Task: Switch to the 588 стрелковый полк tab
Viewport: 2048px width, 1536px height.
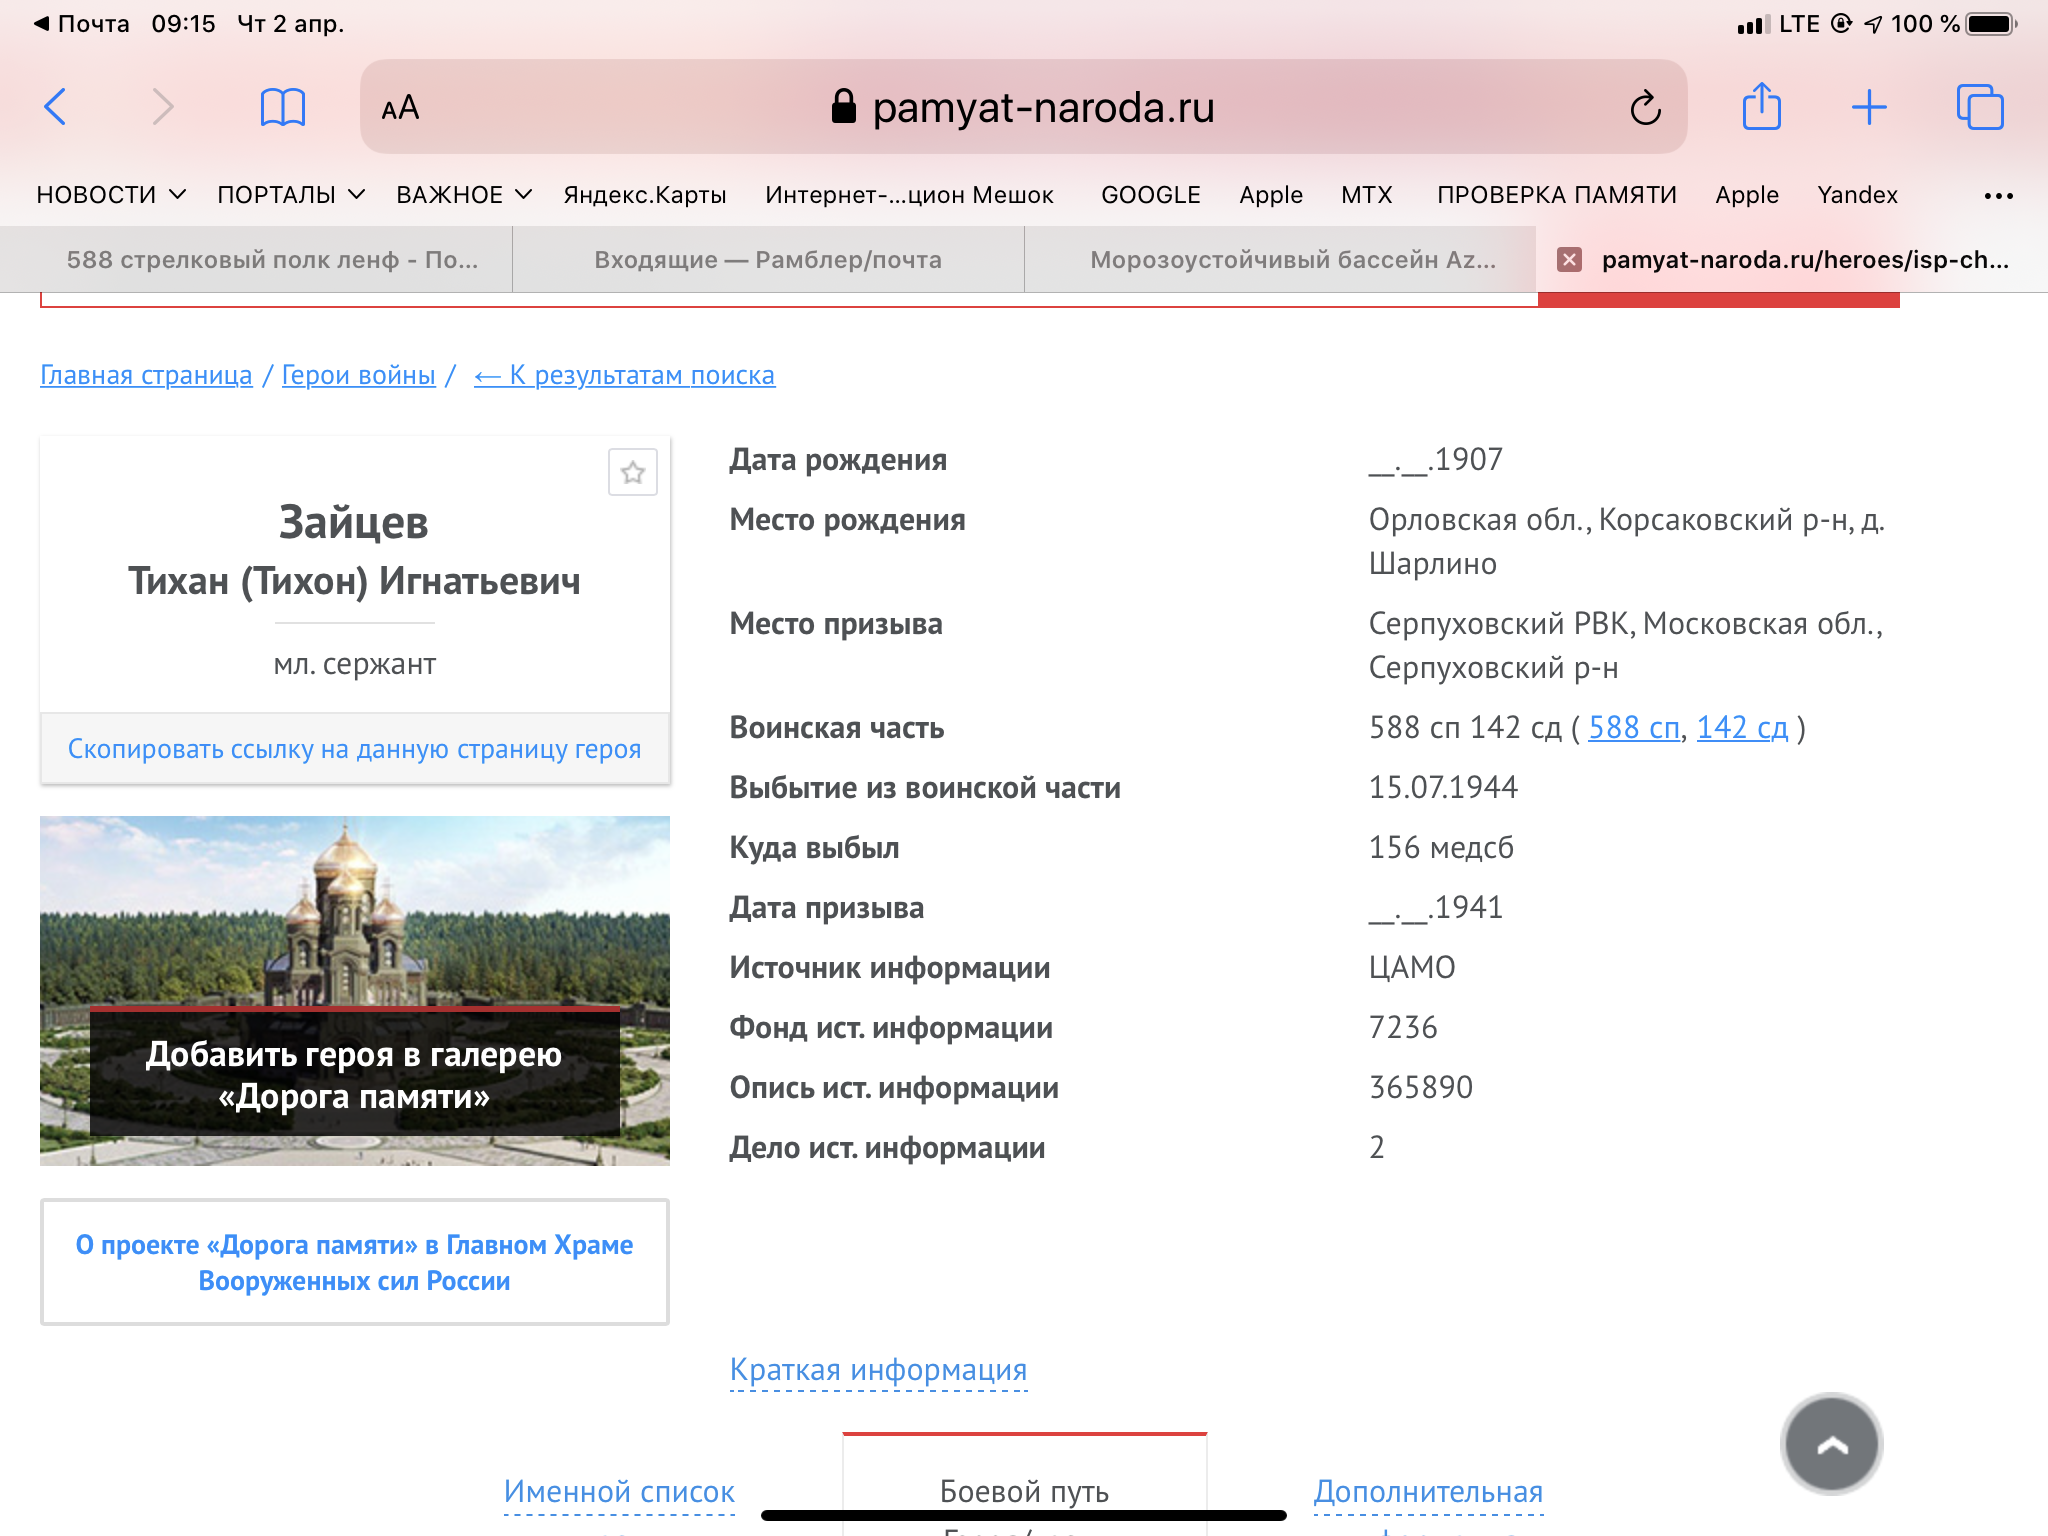Action: [x=272, y=260]
